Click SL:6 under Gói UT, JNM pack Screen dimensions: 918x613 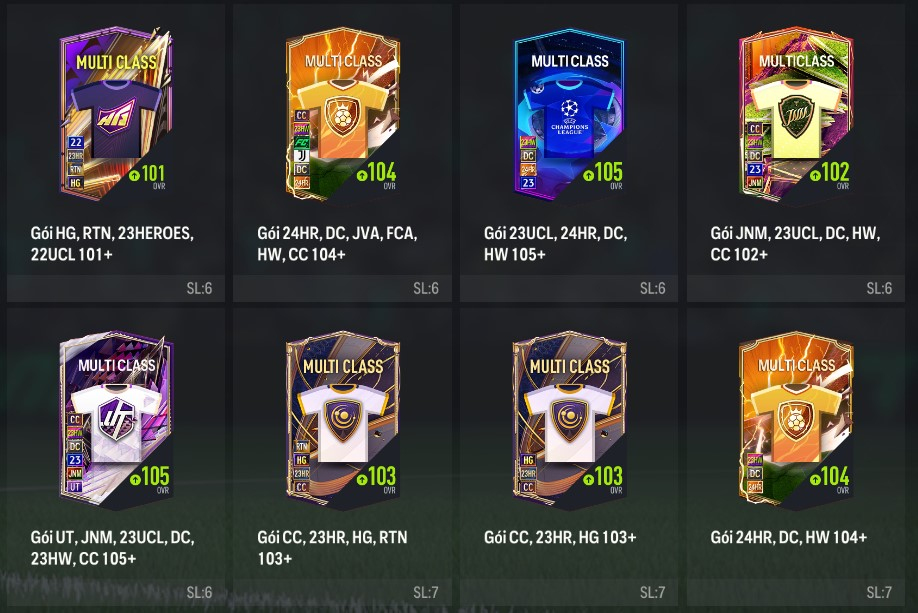[x=199, y=593]
